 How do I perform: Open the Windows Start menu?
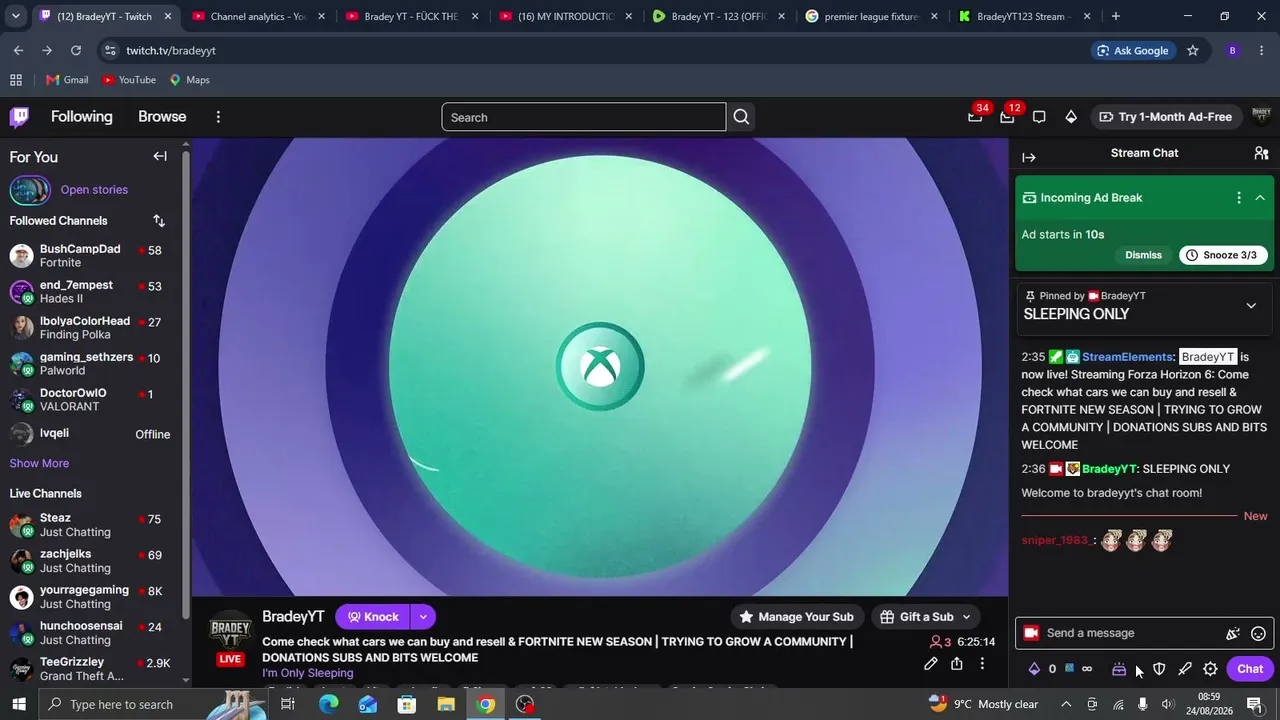pos(19,704)
